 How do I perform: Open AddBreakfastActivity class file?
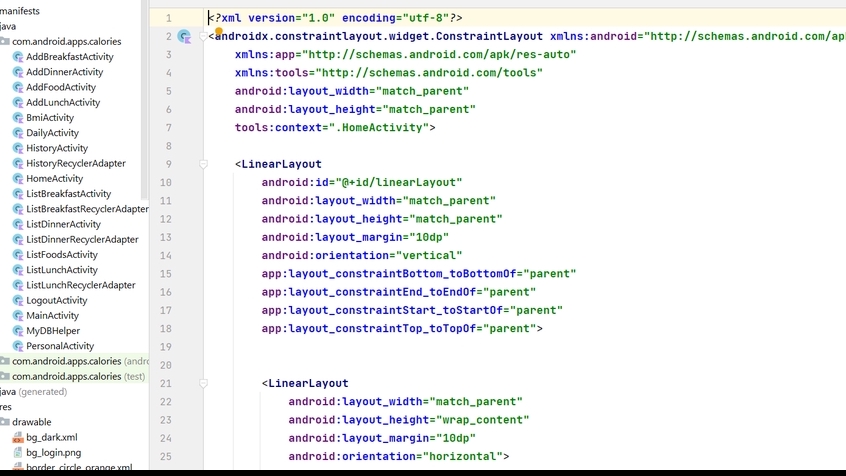pos(70,57)
